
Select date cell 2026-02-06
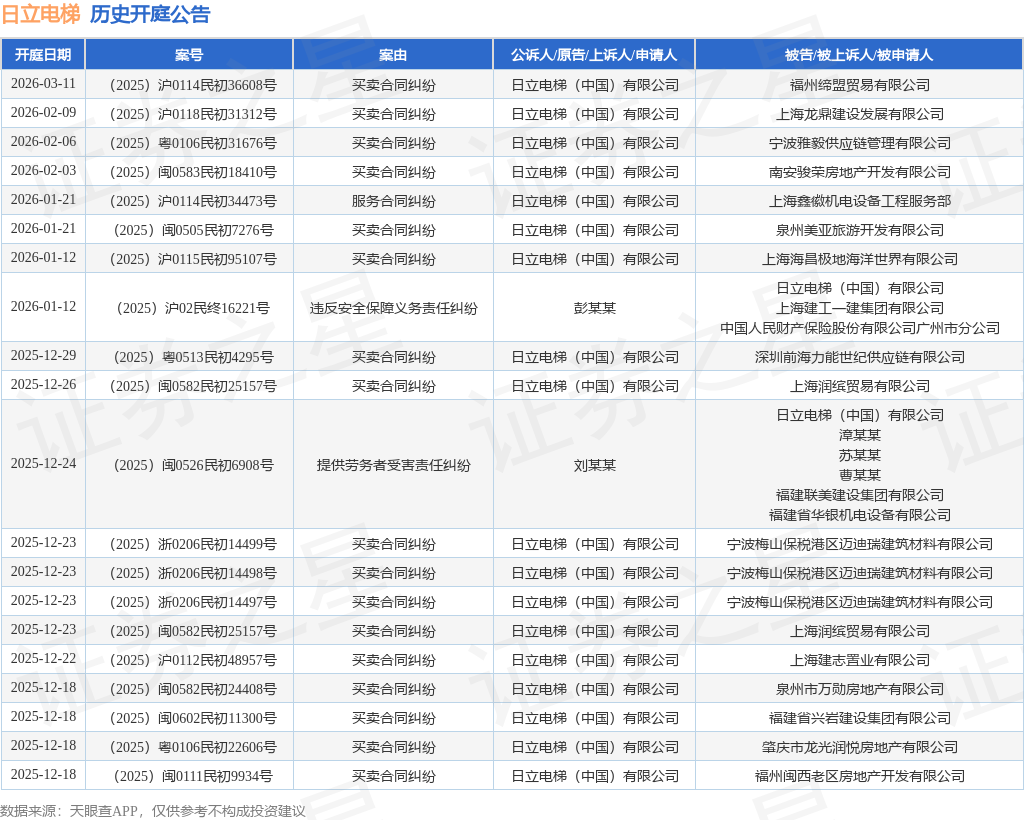point(43,142)
